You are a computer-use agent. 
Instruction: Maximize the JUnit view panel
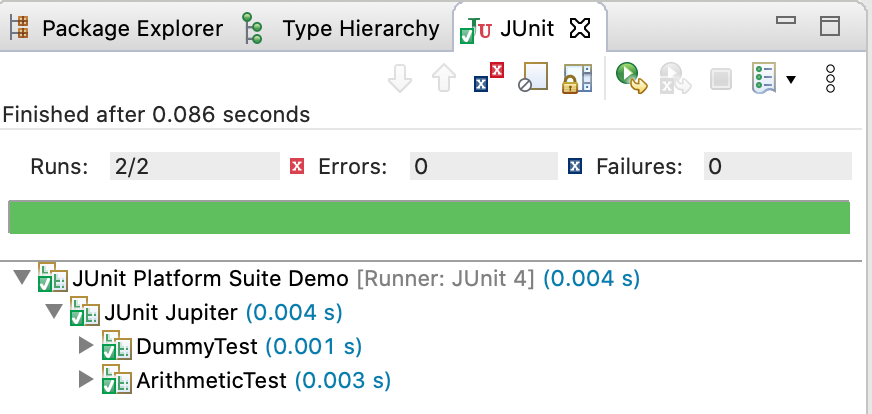(830, 26)
